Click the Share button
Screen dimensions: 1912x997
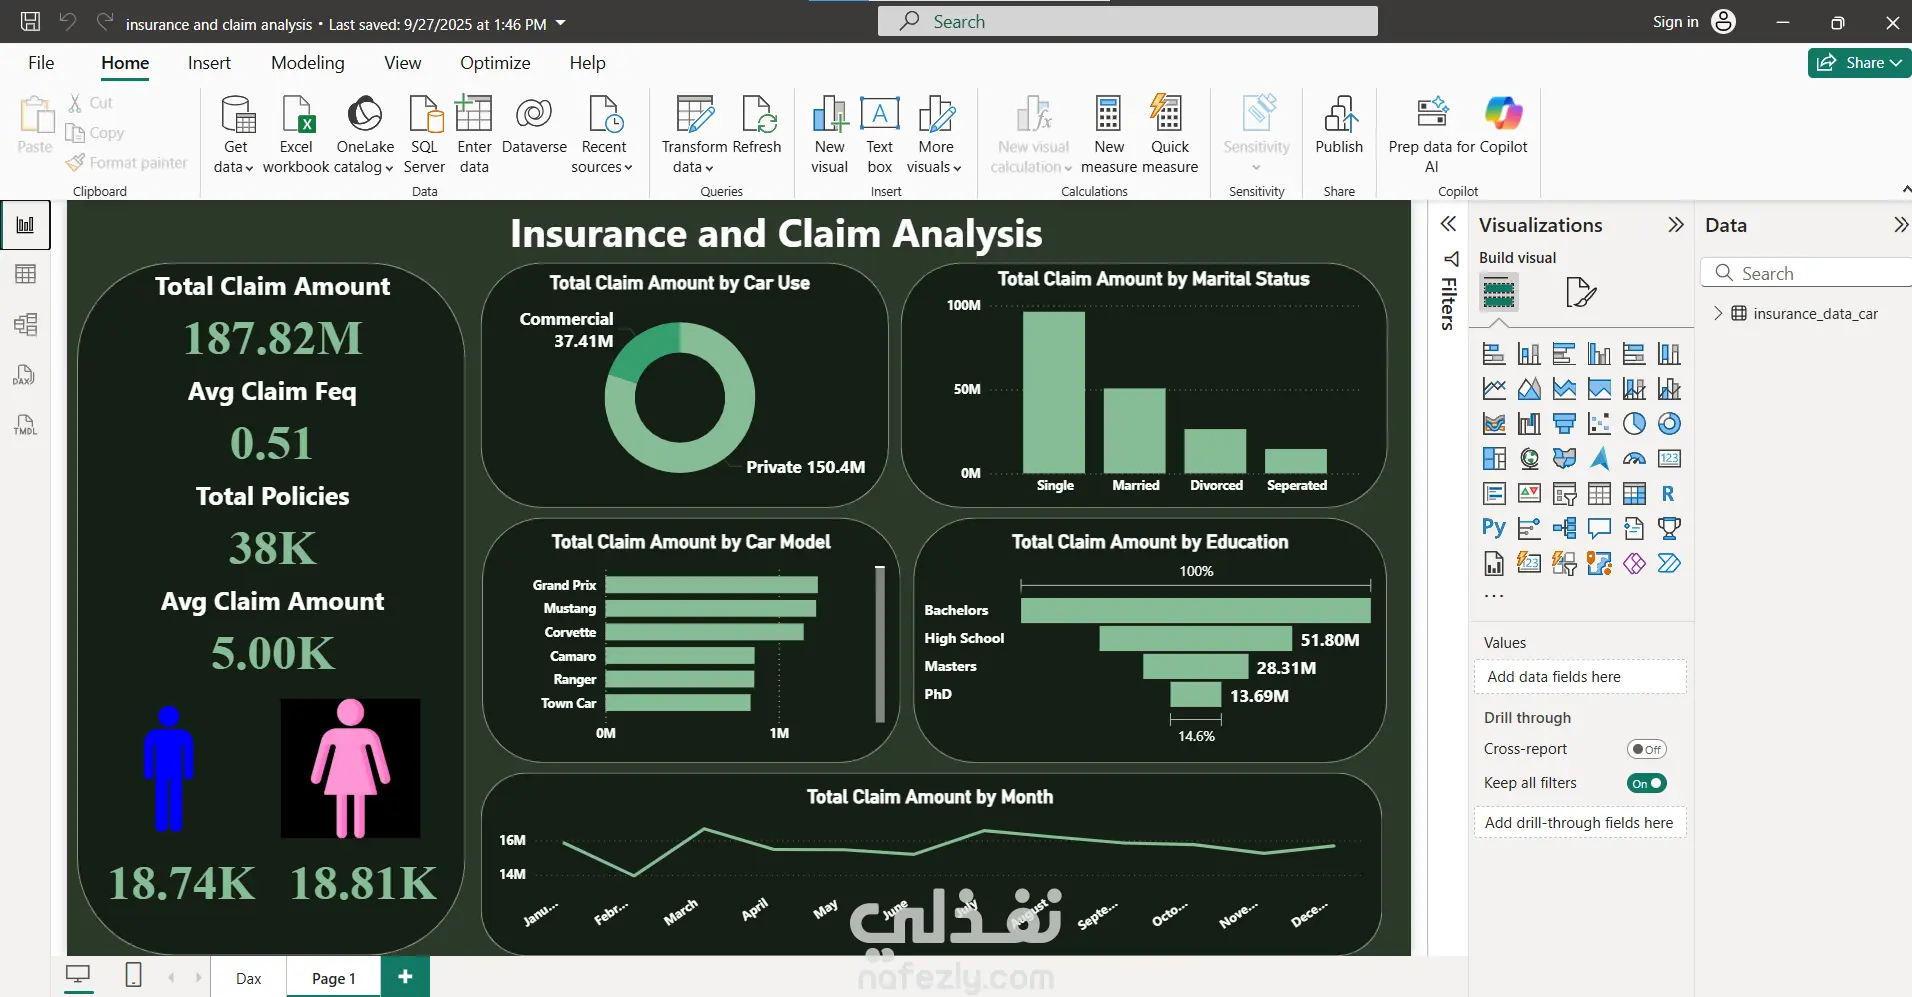pyautogui.click(x=1859, y=62)
